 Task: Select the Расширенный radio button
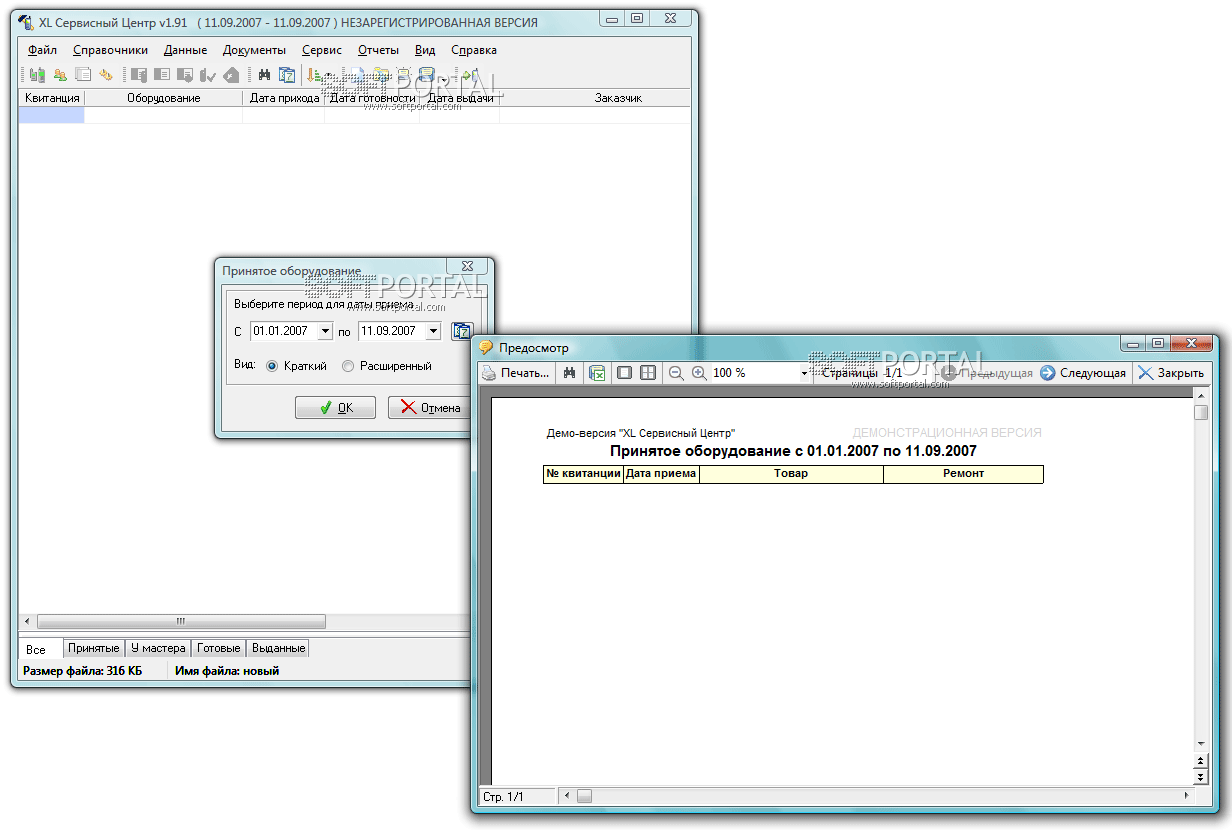tap(348, 366)
